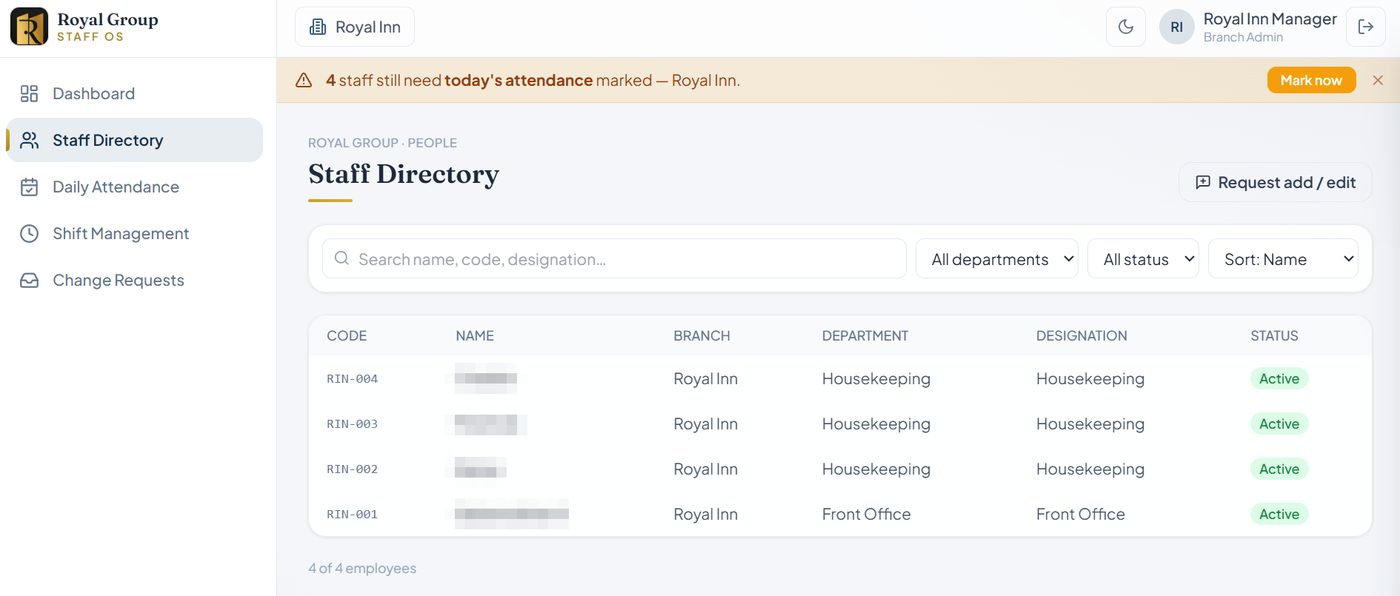Click the Request add / edit button
This screenshot has height=596, width=1400.
point(1276,182)
